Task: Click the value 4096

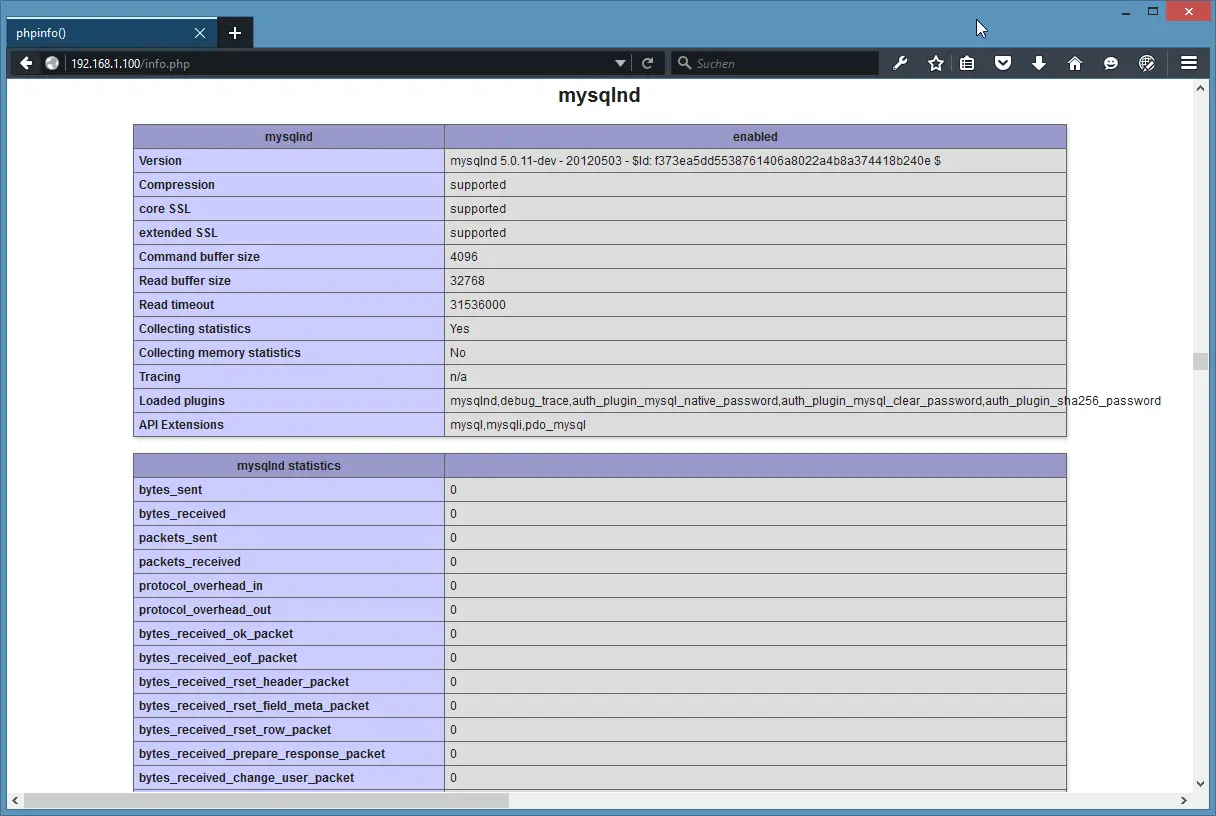Action: click(x=464, y=257)
